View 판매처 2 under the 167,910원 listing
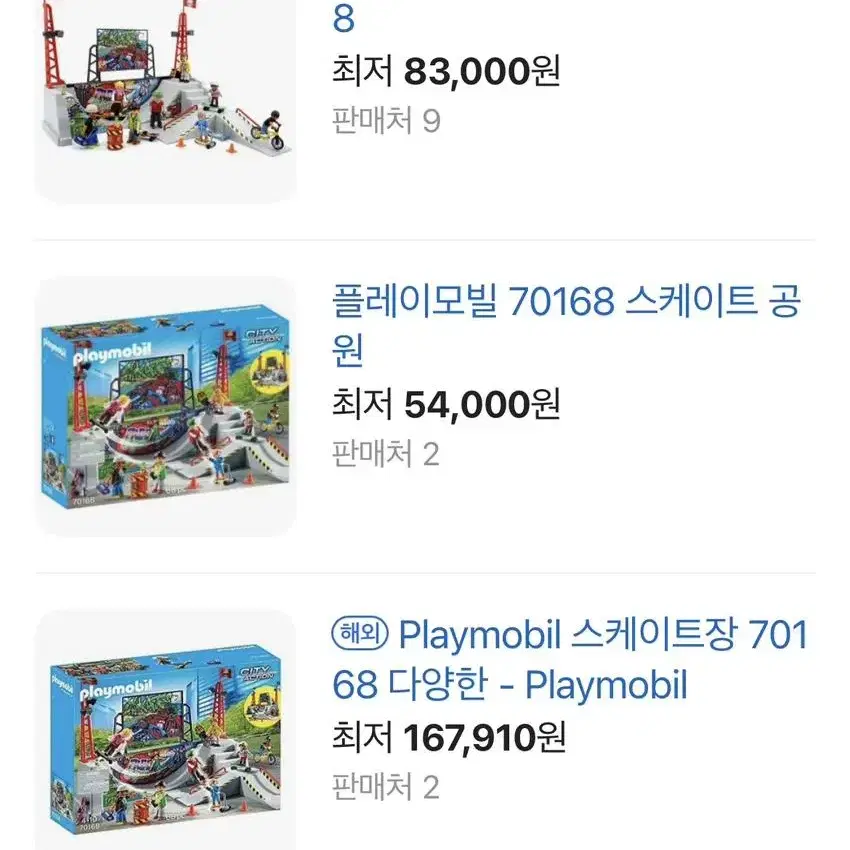 tap(385, 787)
